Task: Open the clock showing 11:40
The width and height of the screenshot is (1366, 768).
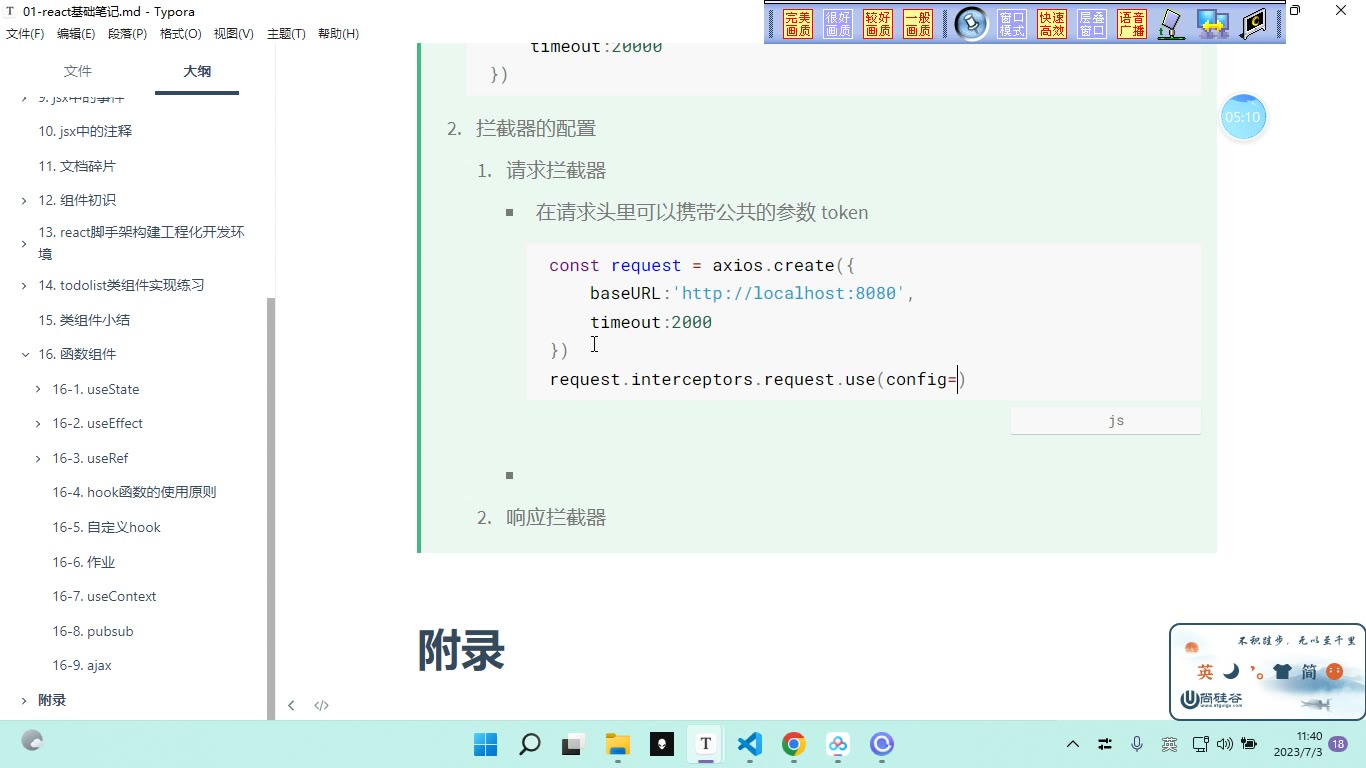Action: tap(1298, 744)
